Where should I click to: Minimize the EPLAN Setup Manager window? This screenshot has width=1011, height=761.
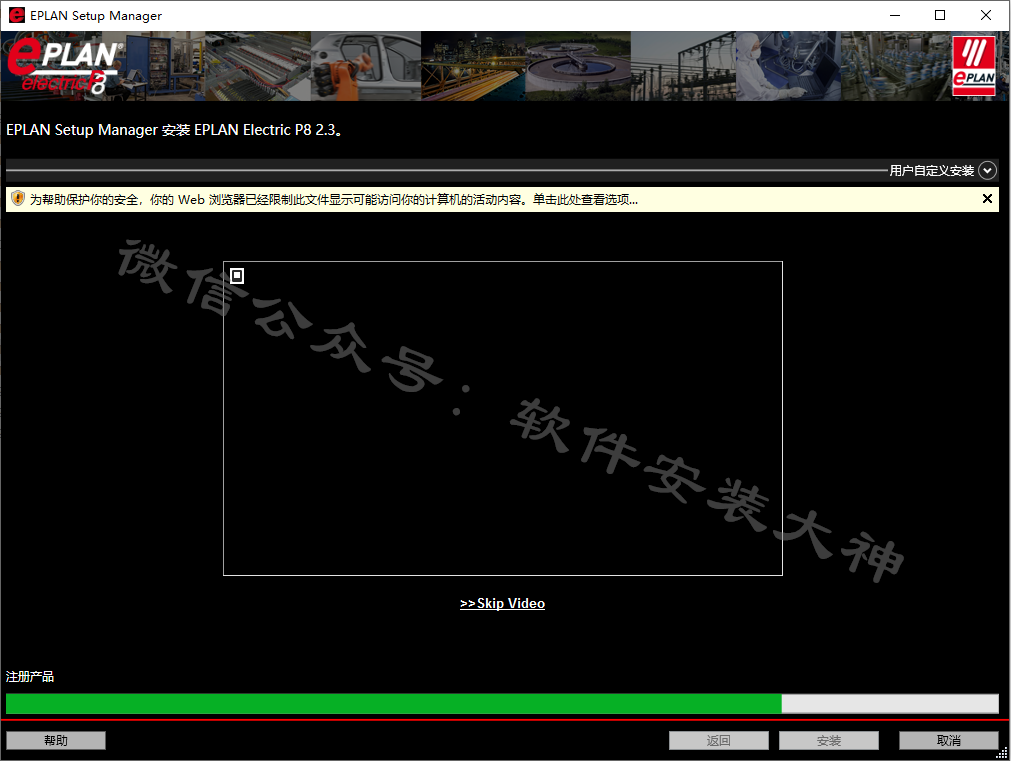pyautogui.click(x=895, y=15)
